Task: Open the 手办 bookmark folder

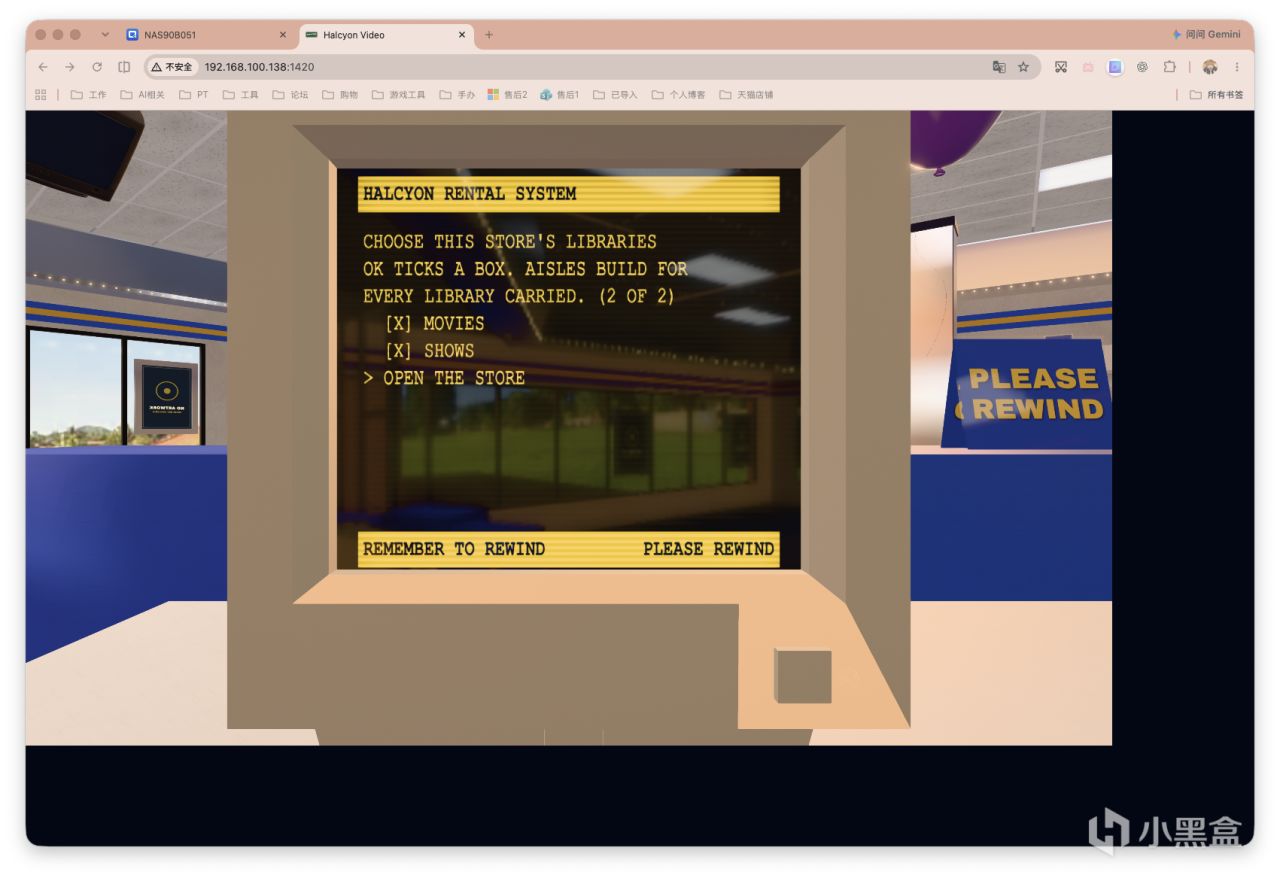Action: coord(457,95)
